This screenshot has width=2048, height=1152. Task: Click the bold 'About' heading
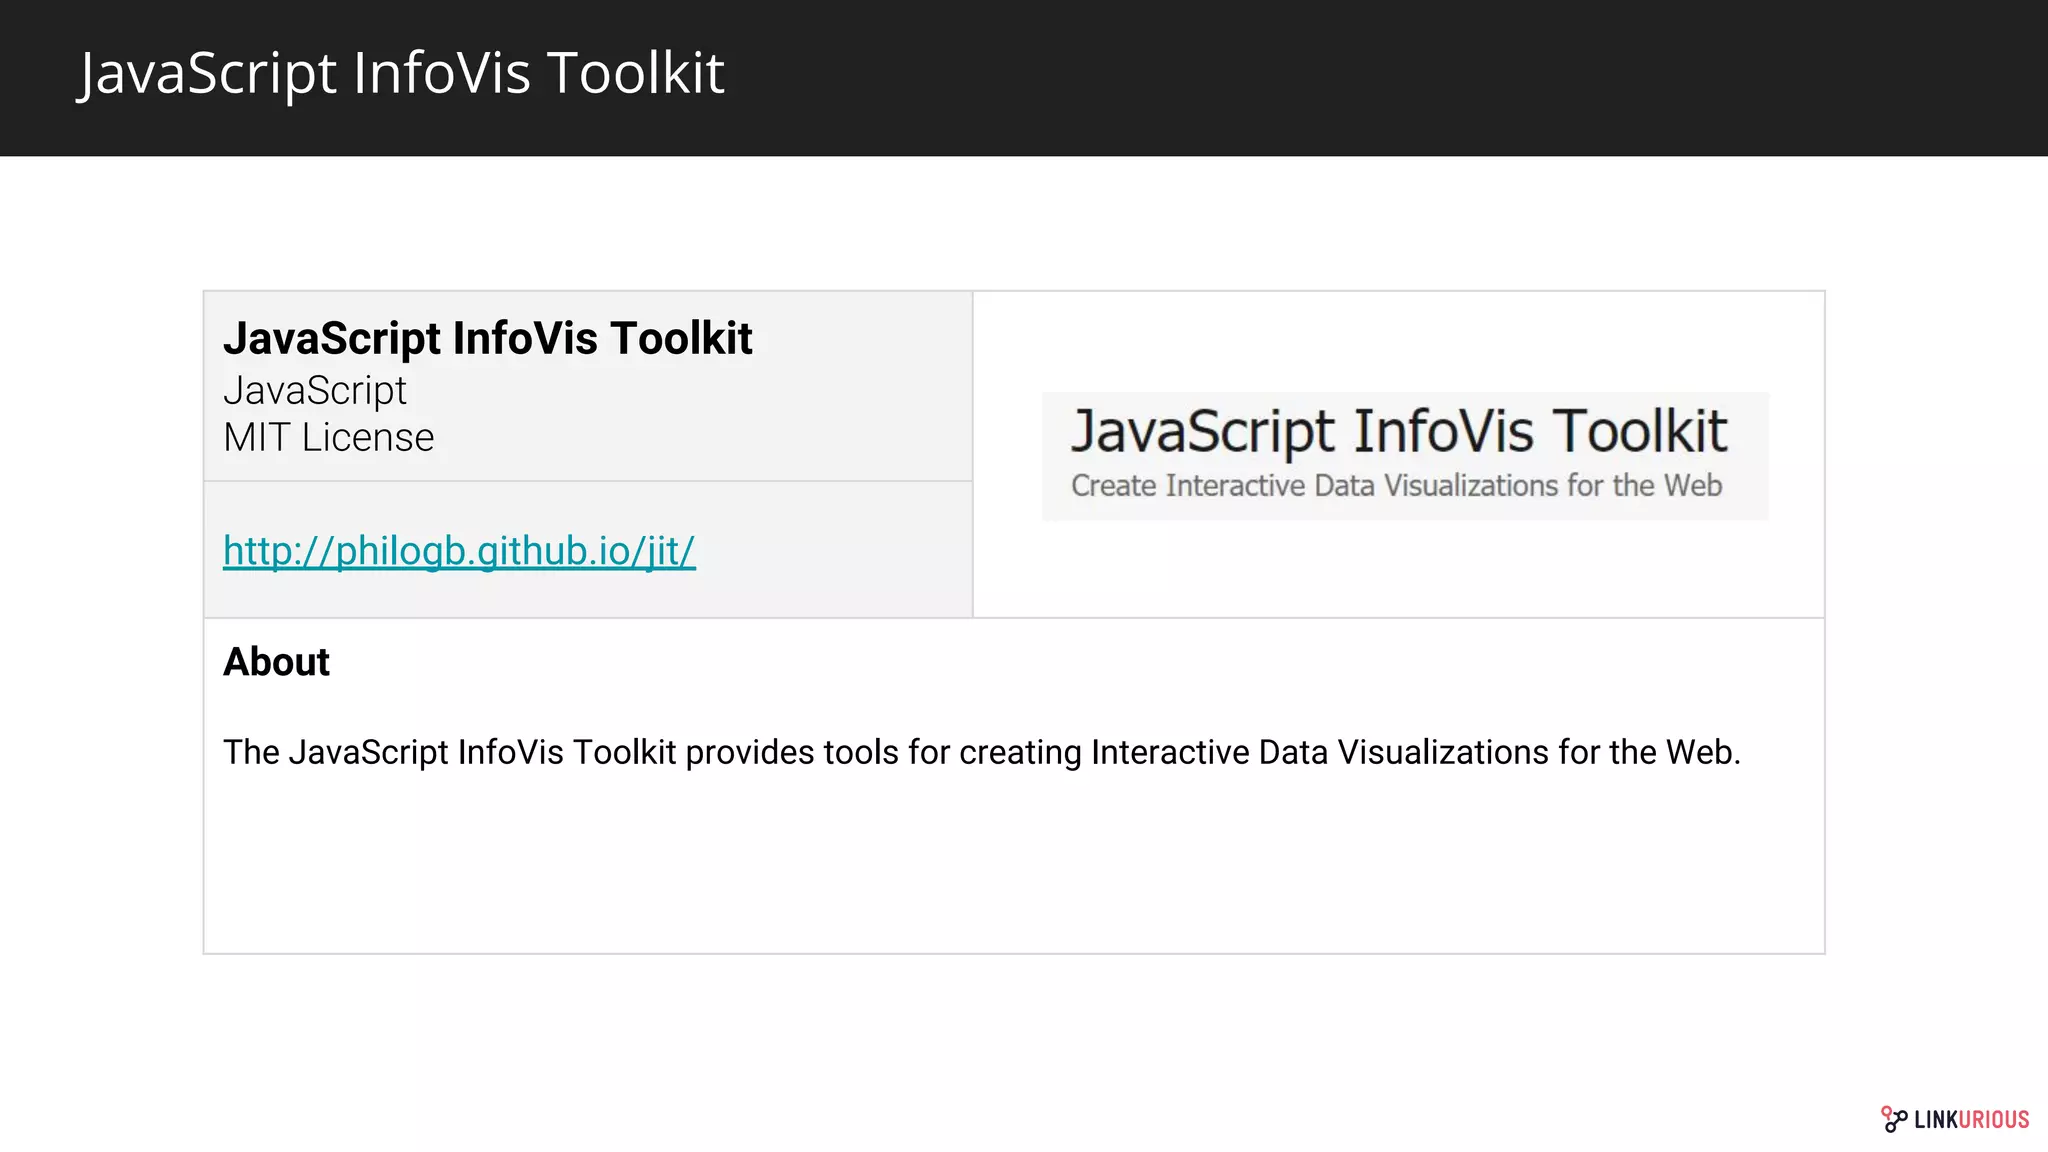[x=276, y=662]
